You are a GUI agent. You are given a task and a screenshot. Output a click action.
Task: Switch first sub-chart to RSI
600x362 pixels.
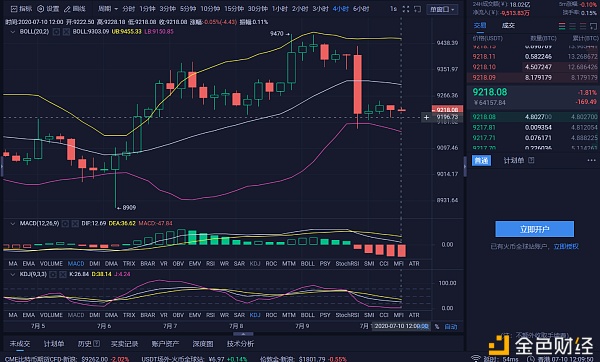[210, 264]
